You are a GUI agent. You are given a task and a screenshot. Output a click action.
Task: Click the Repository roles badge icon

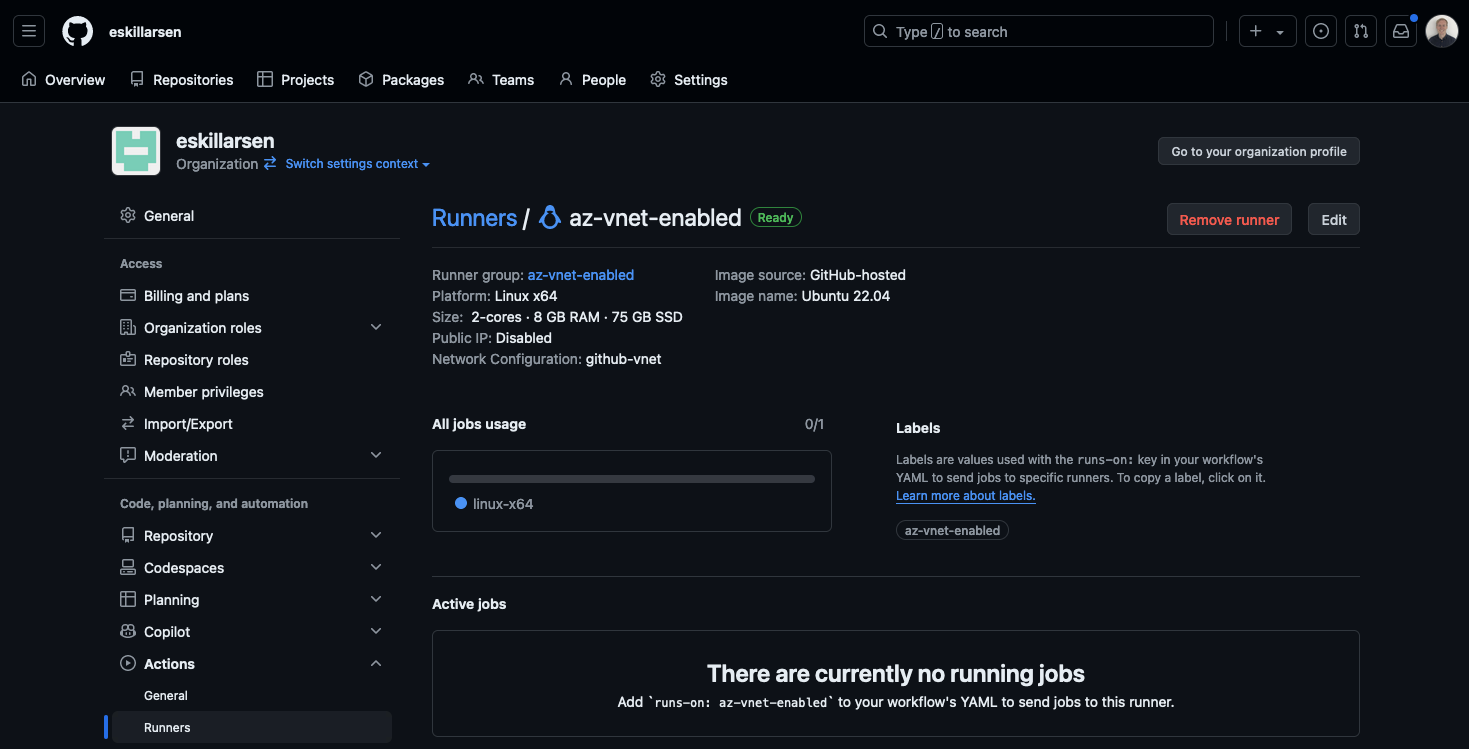click(x=128, y=359)
